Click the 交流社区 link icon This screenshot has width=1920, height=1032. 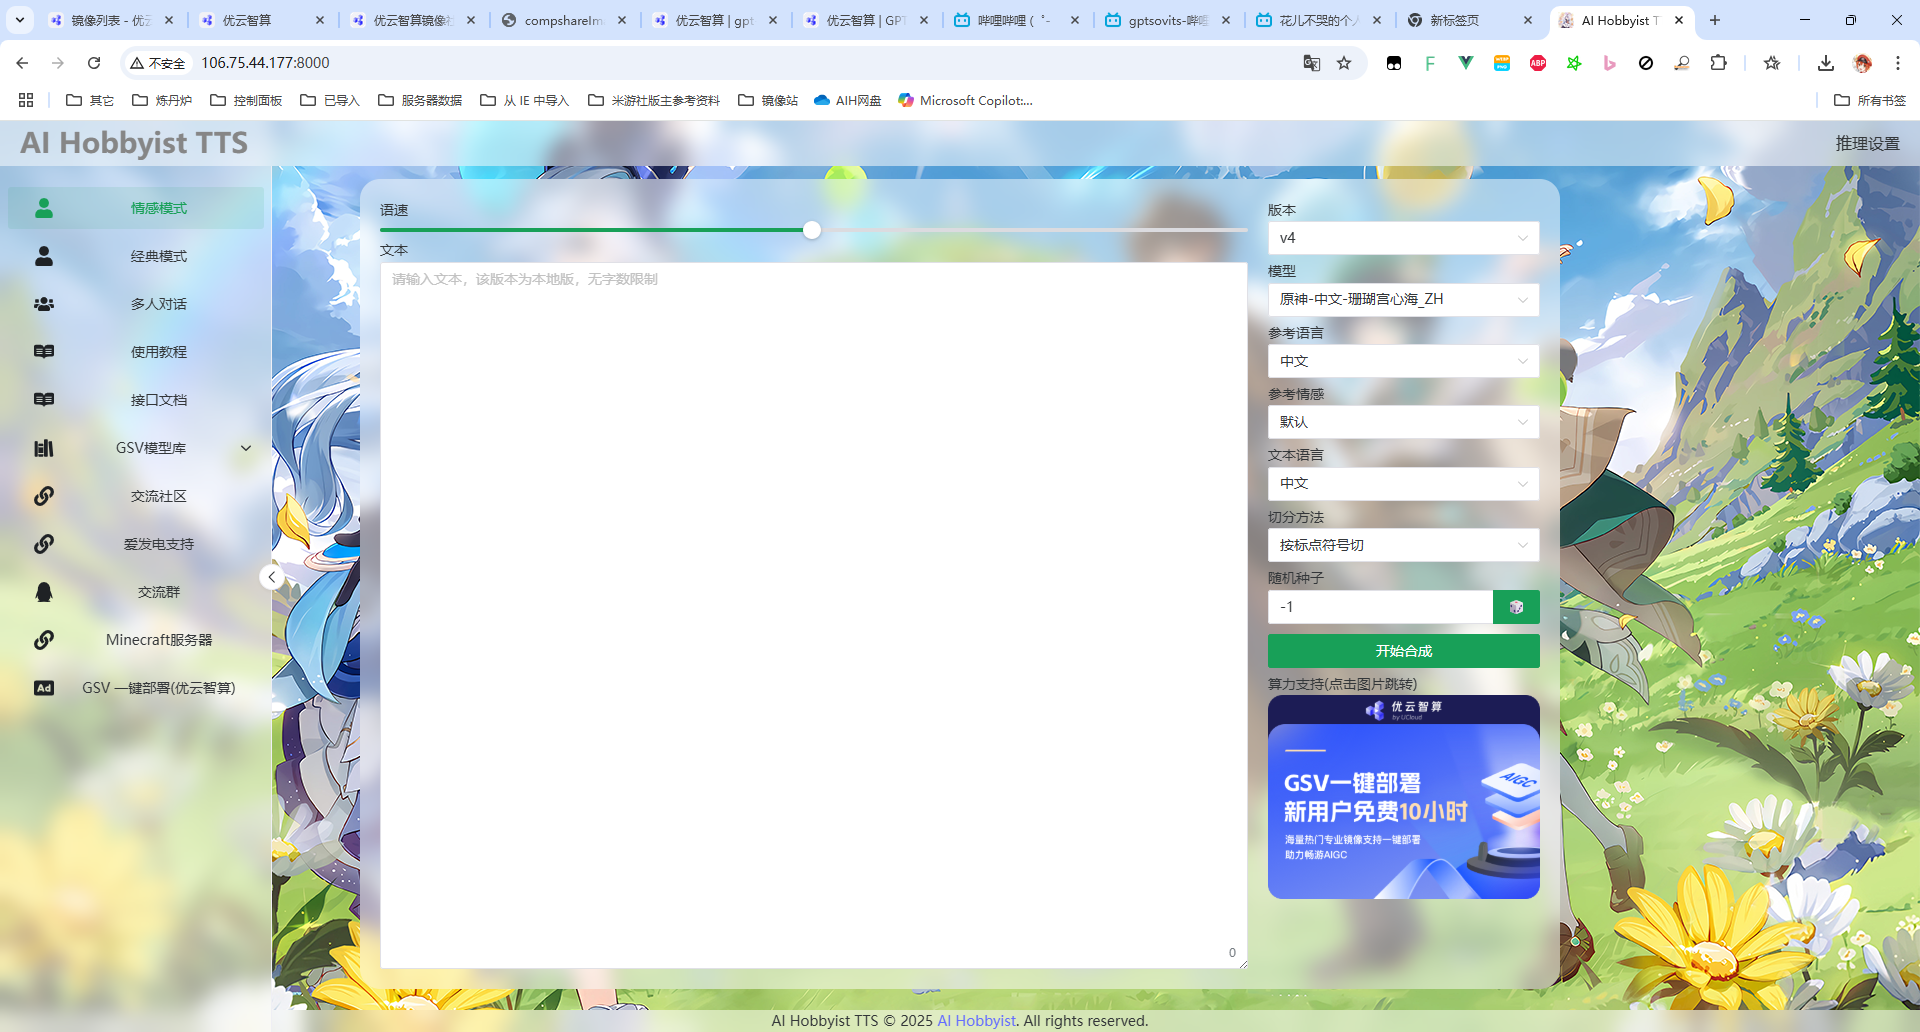coord(44,496)
